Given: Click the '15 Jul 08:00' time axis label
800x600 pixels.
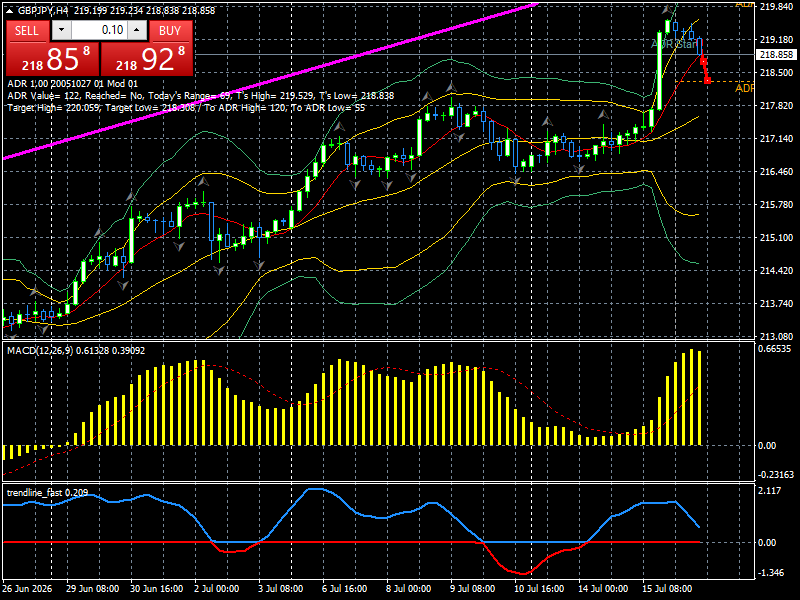Looking at the screenshot, I should pos(667,589).
